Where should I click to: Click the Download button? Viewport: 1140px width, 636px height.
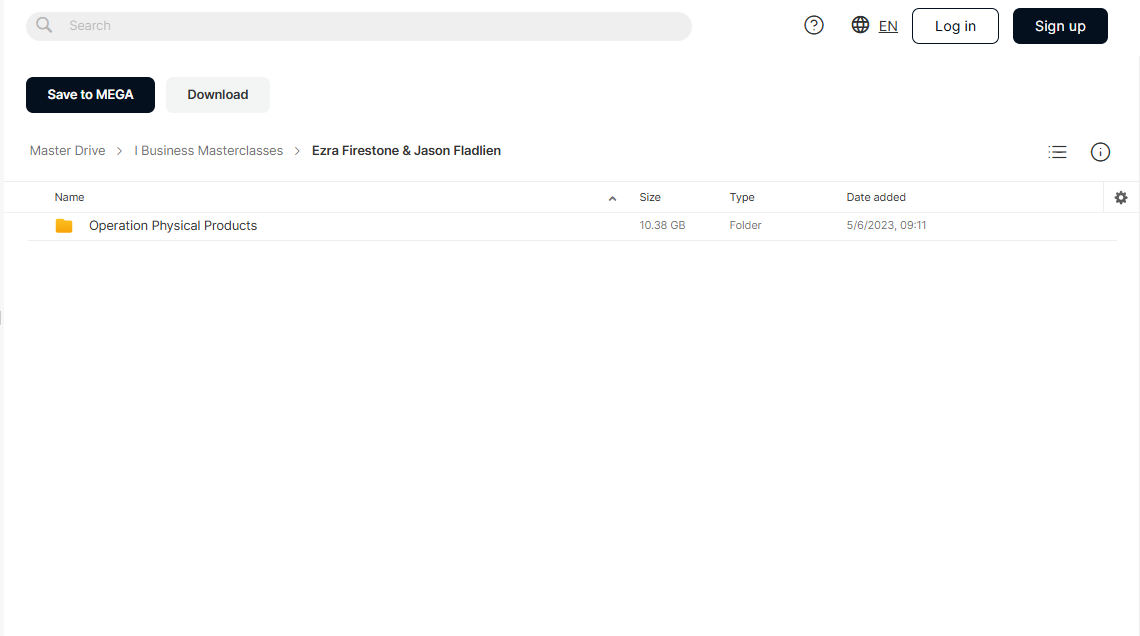tap(217, 94)
